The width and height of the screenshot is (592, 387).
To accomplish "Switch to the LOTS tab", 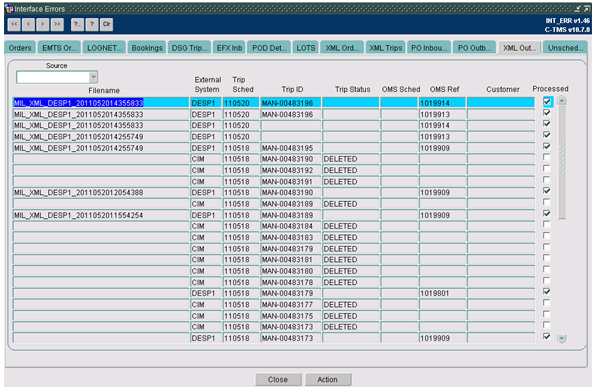I will coord(305,48).
